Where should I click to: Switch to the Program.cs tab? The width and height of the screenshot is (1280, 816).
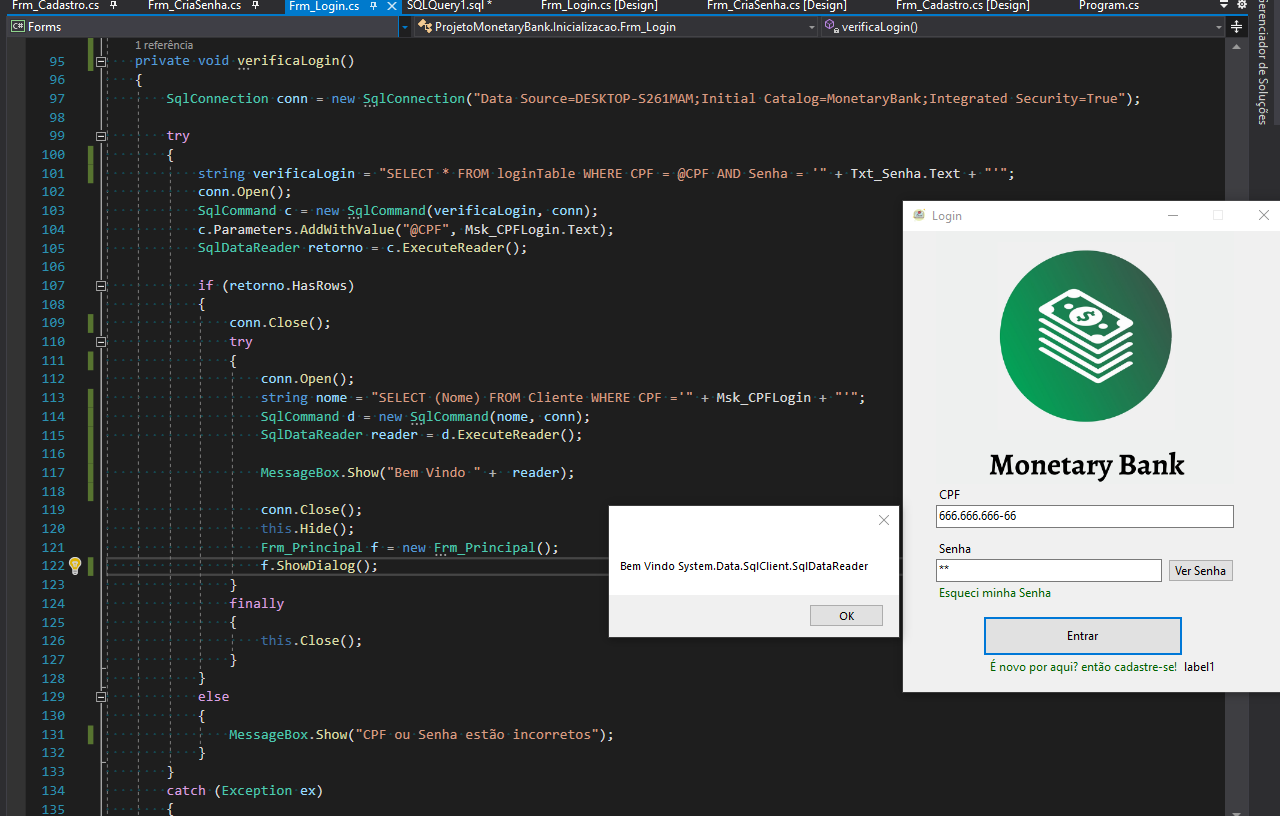pyautogui.click(x=1108, y=6)
